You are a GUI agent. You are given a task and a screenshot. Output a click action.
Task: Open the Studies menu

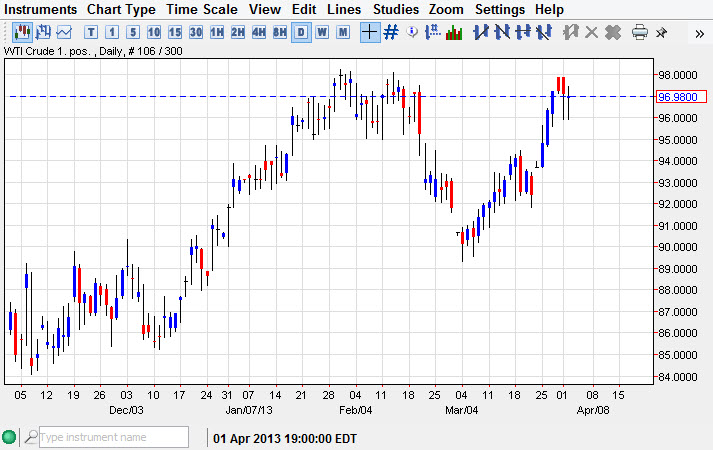point(396,9)
